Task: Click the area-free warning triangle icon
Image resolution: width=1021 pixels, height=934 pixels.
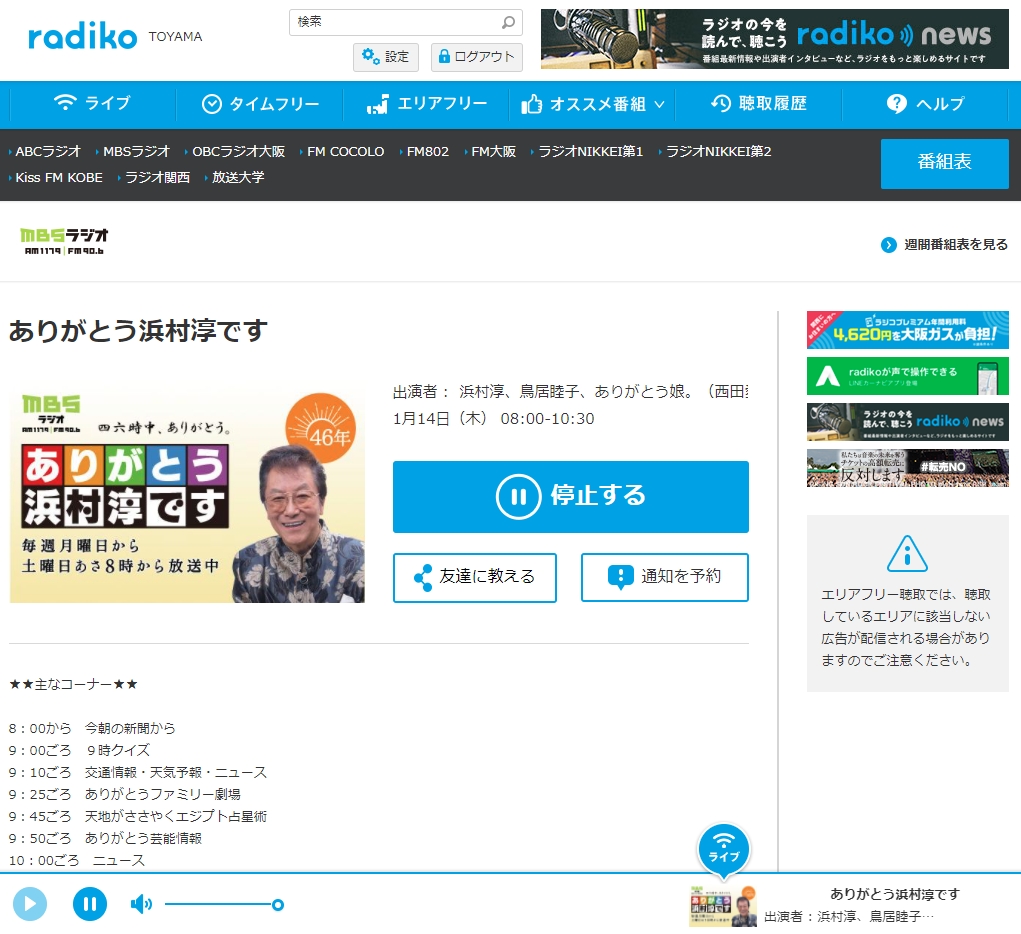Action: tap(907, 553)
